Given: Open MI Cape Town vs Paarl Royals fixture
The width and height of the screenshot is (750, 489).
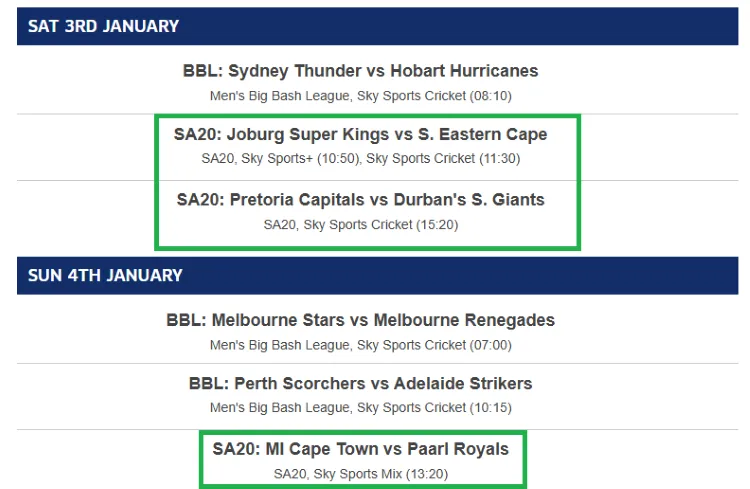Looking at the screenshot, I should click(x=360, y=449).
